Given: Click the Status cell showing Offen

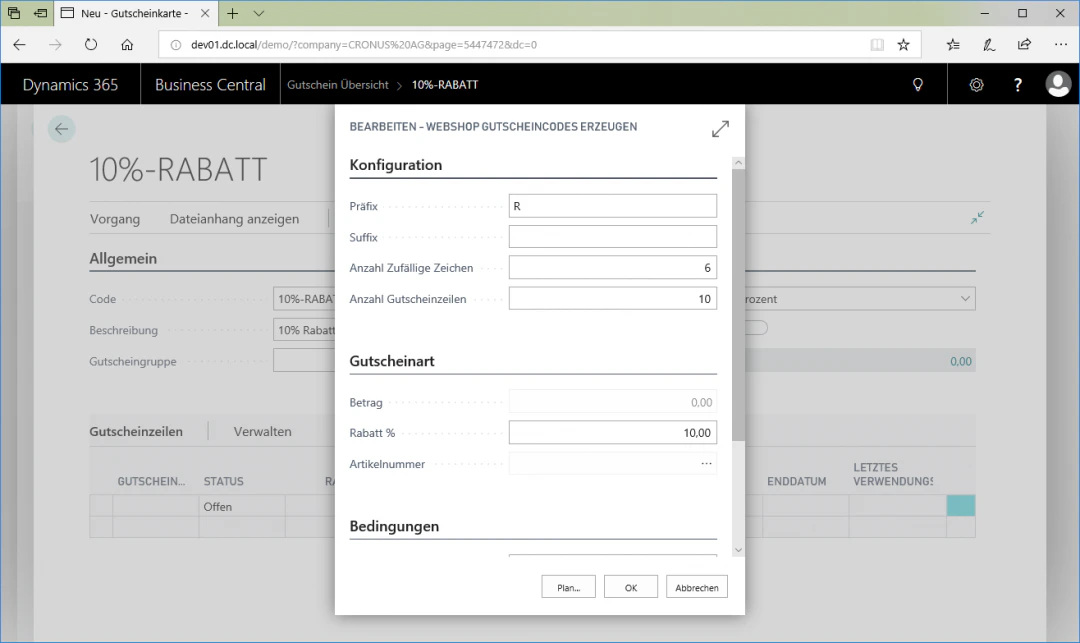Looking at the screenshot, I should 242,507.
